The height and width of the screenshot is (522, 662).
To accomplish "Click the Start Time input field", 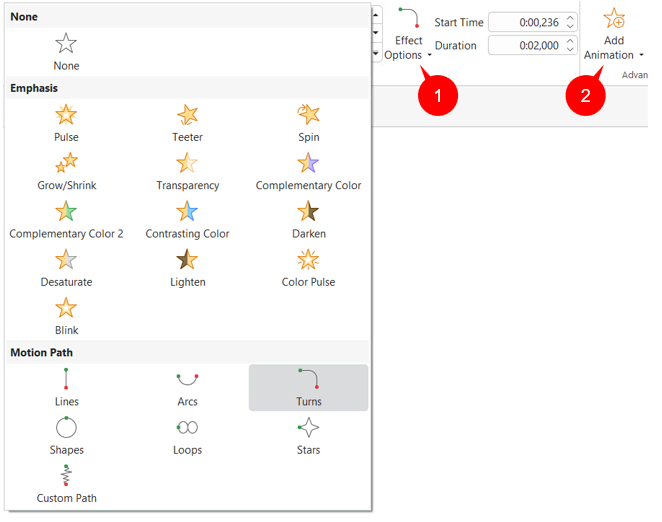I will pos(526,22).
